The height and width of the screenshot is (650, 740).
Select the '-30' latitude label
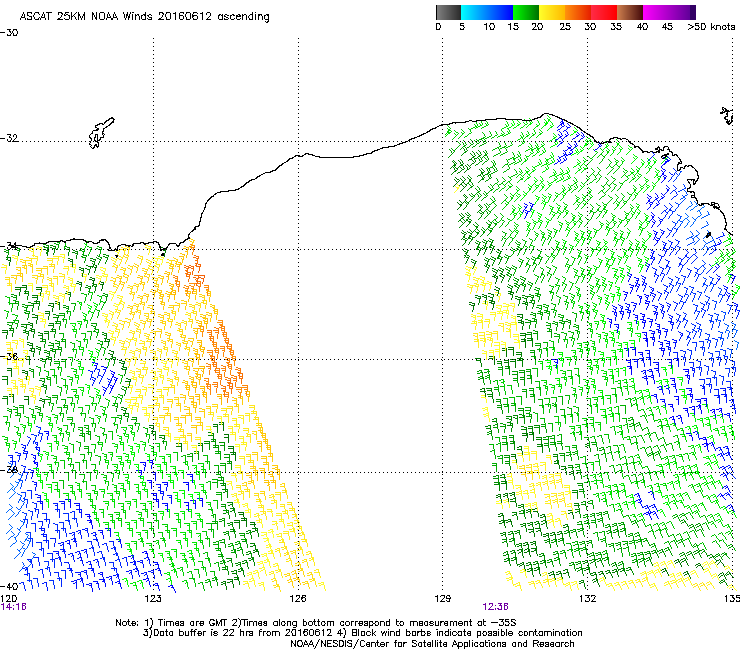(9, 33)
